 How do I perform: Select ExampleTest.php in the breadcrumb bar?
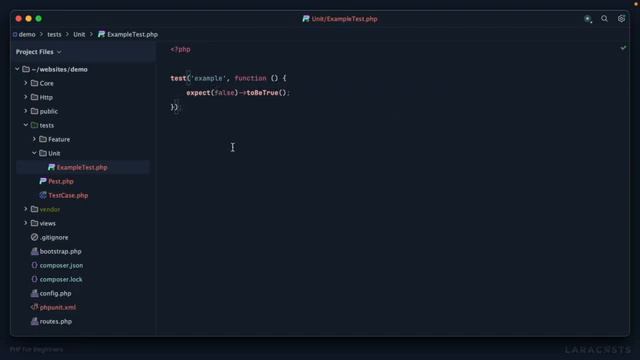132,34
